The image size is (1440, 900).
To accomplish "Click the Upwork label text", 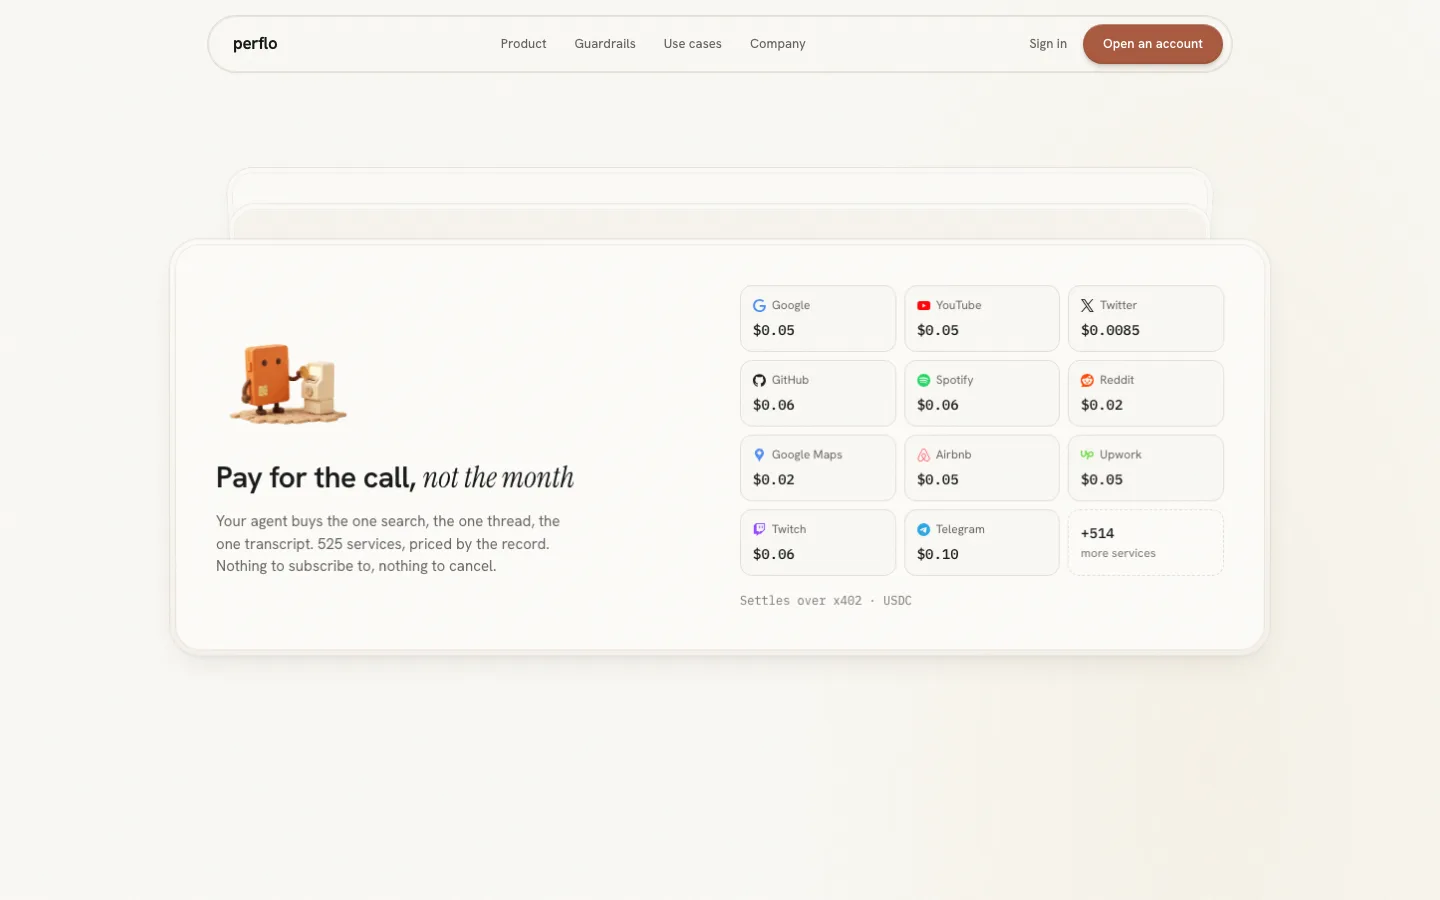I will click(1120, 455).
